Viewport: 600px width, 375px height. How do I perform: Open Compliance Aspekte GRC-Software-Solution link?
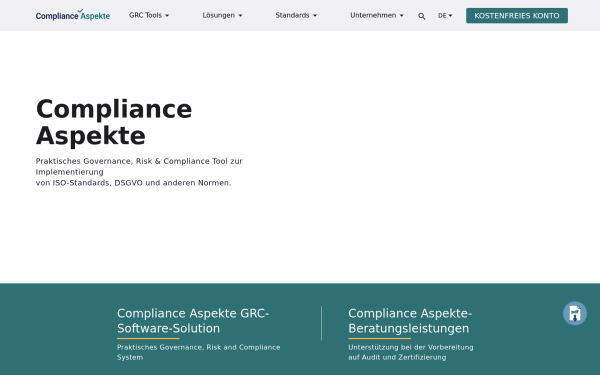(x=193, y=321)
